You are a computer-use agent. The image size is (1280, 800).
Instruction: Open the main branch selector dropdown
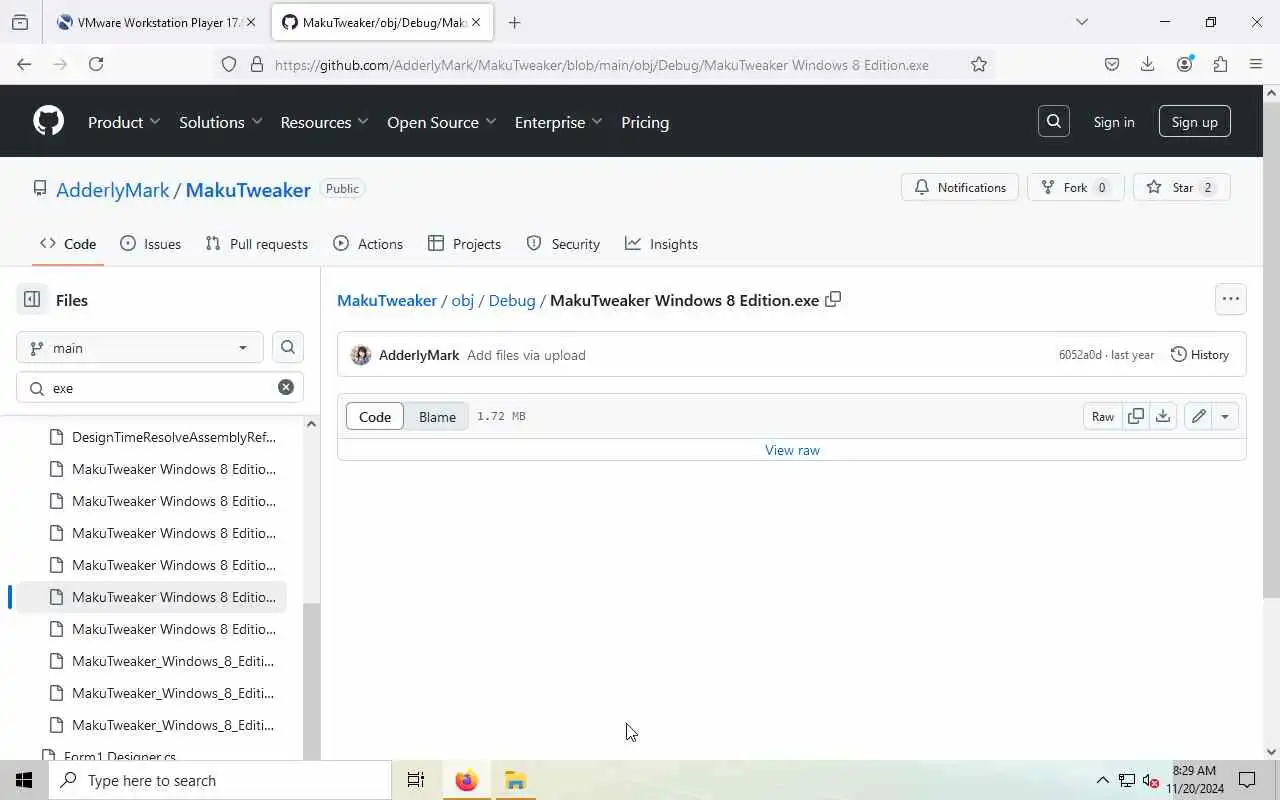[x=140, y=348]
